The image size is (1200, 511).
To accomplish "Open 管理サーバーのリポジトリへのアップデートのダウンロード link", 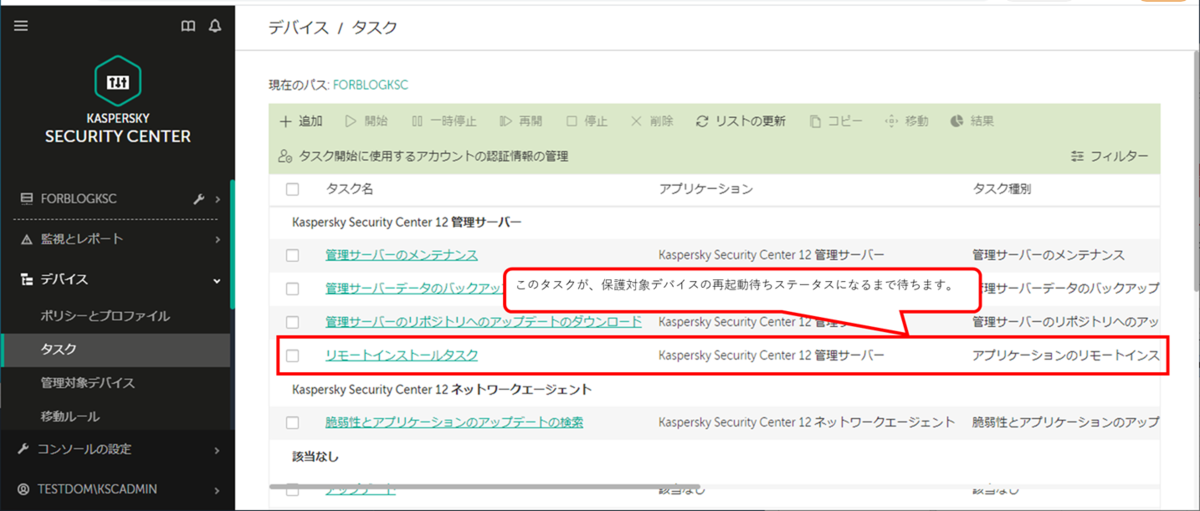I will [x=483, y=322].
